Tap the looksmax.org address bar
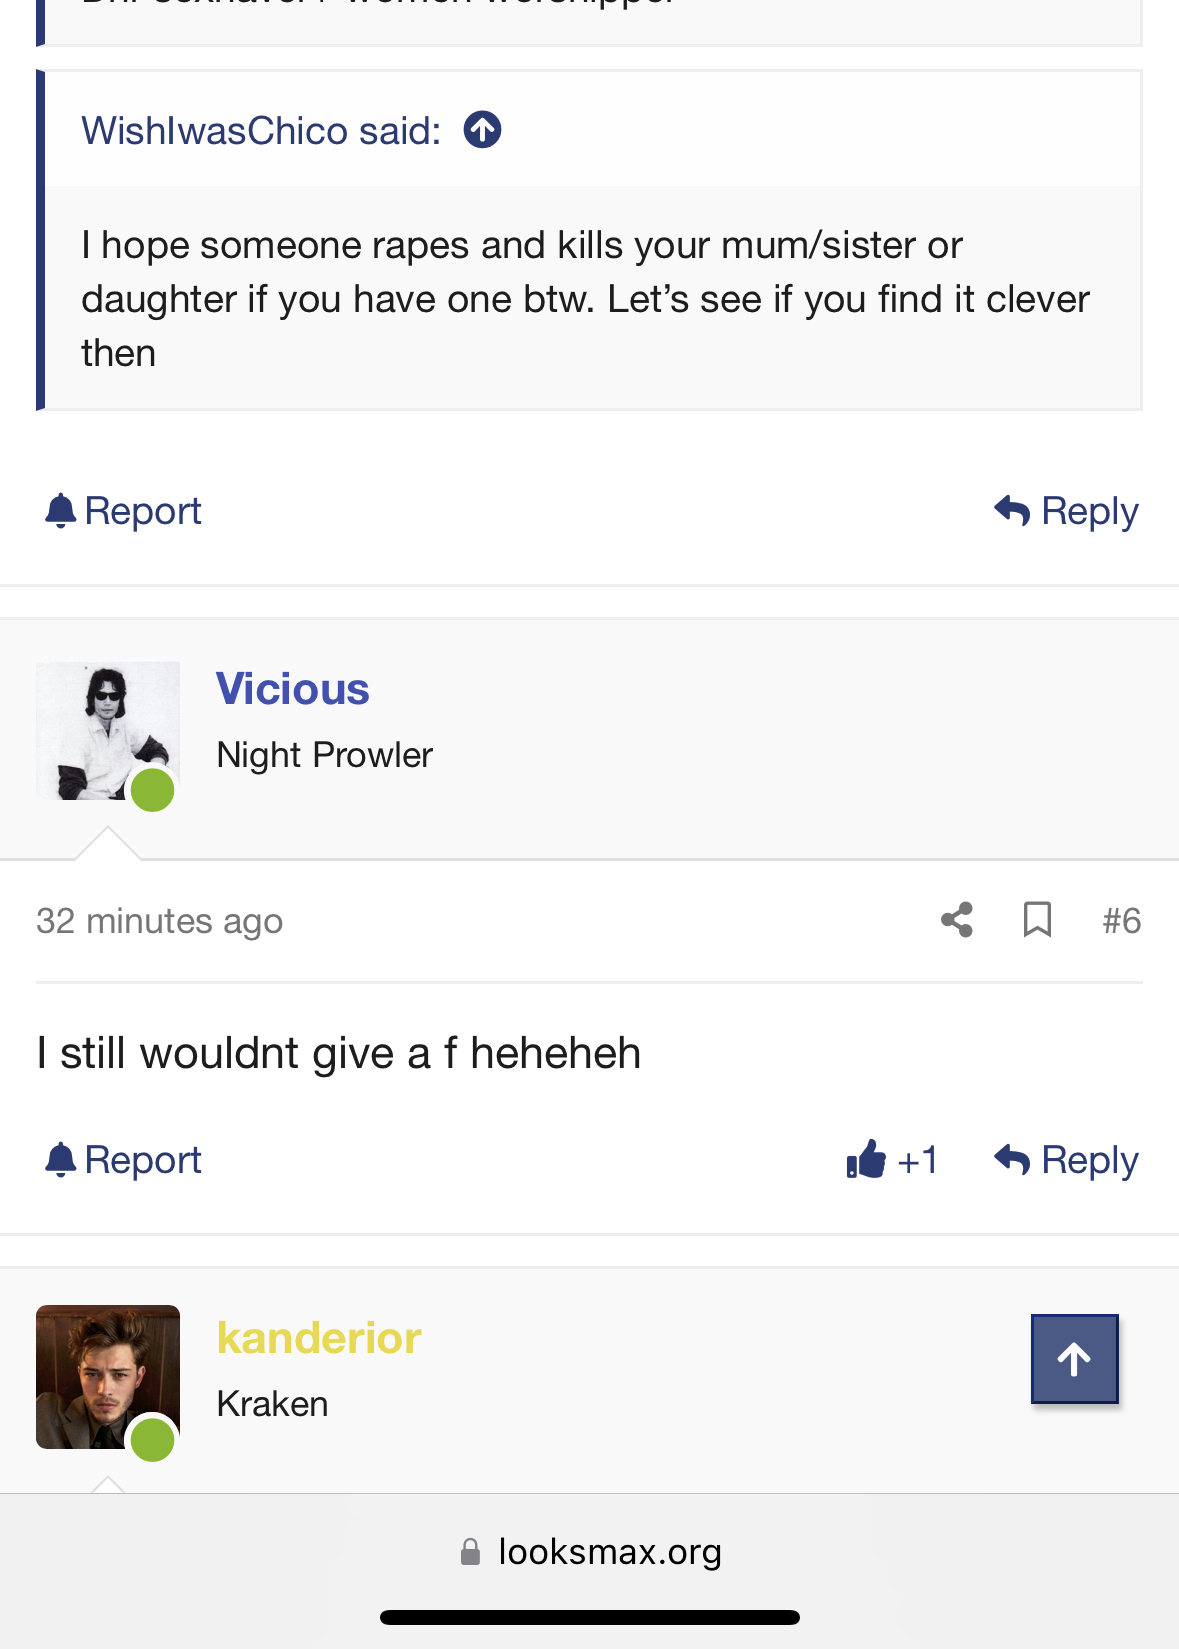Screen dimensions: 1179x1649 tap(609, 1552)
